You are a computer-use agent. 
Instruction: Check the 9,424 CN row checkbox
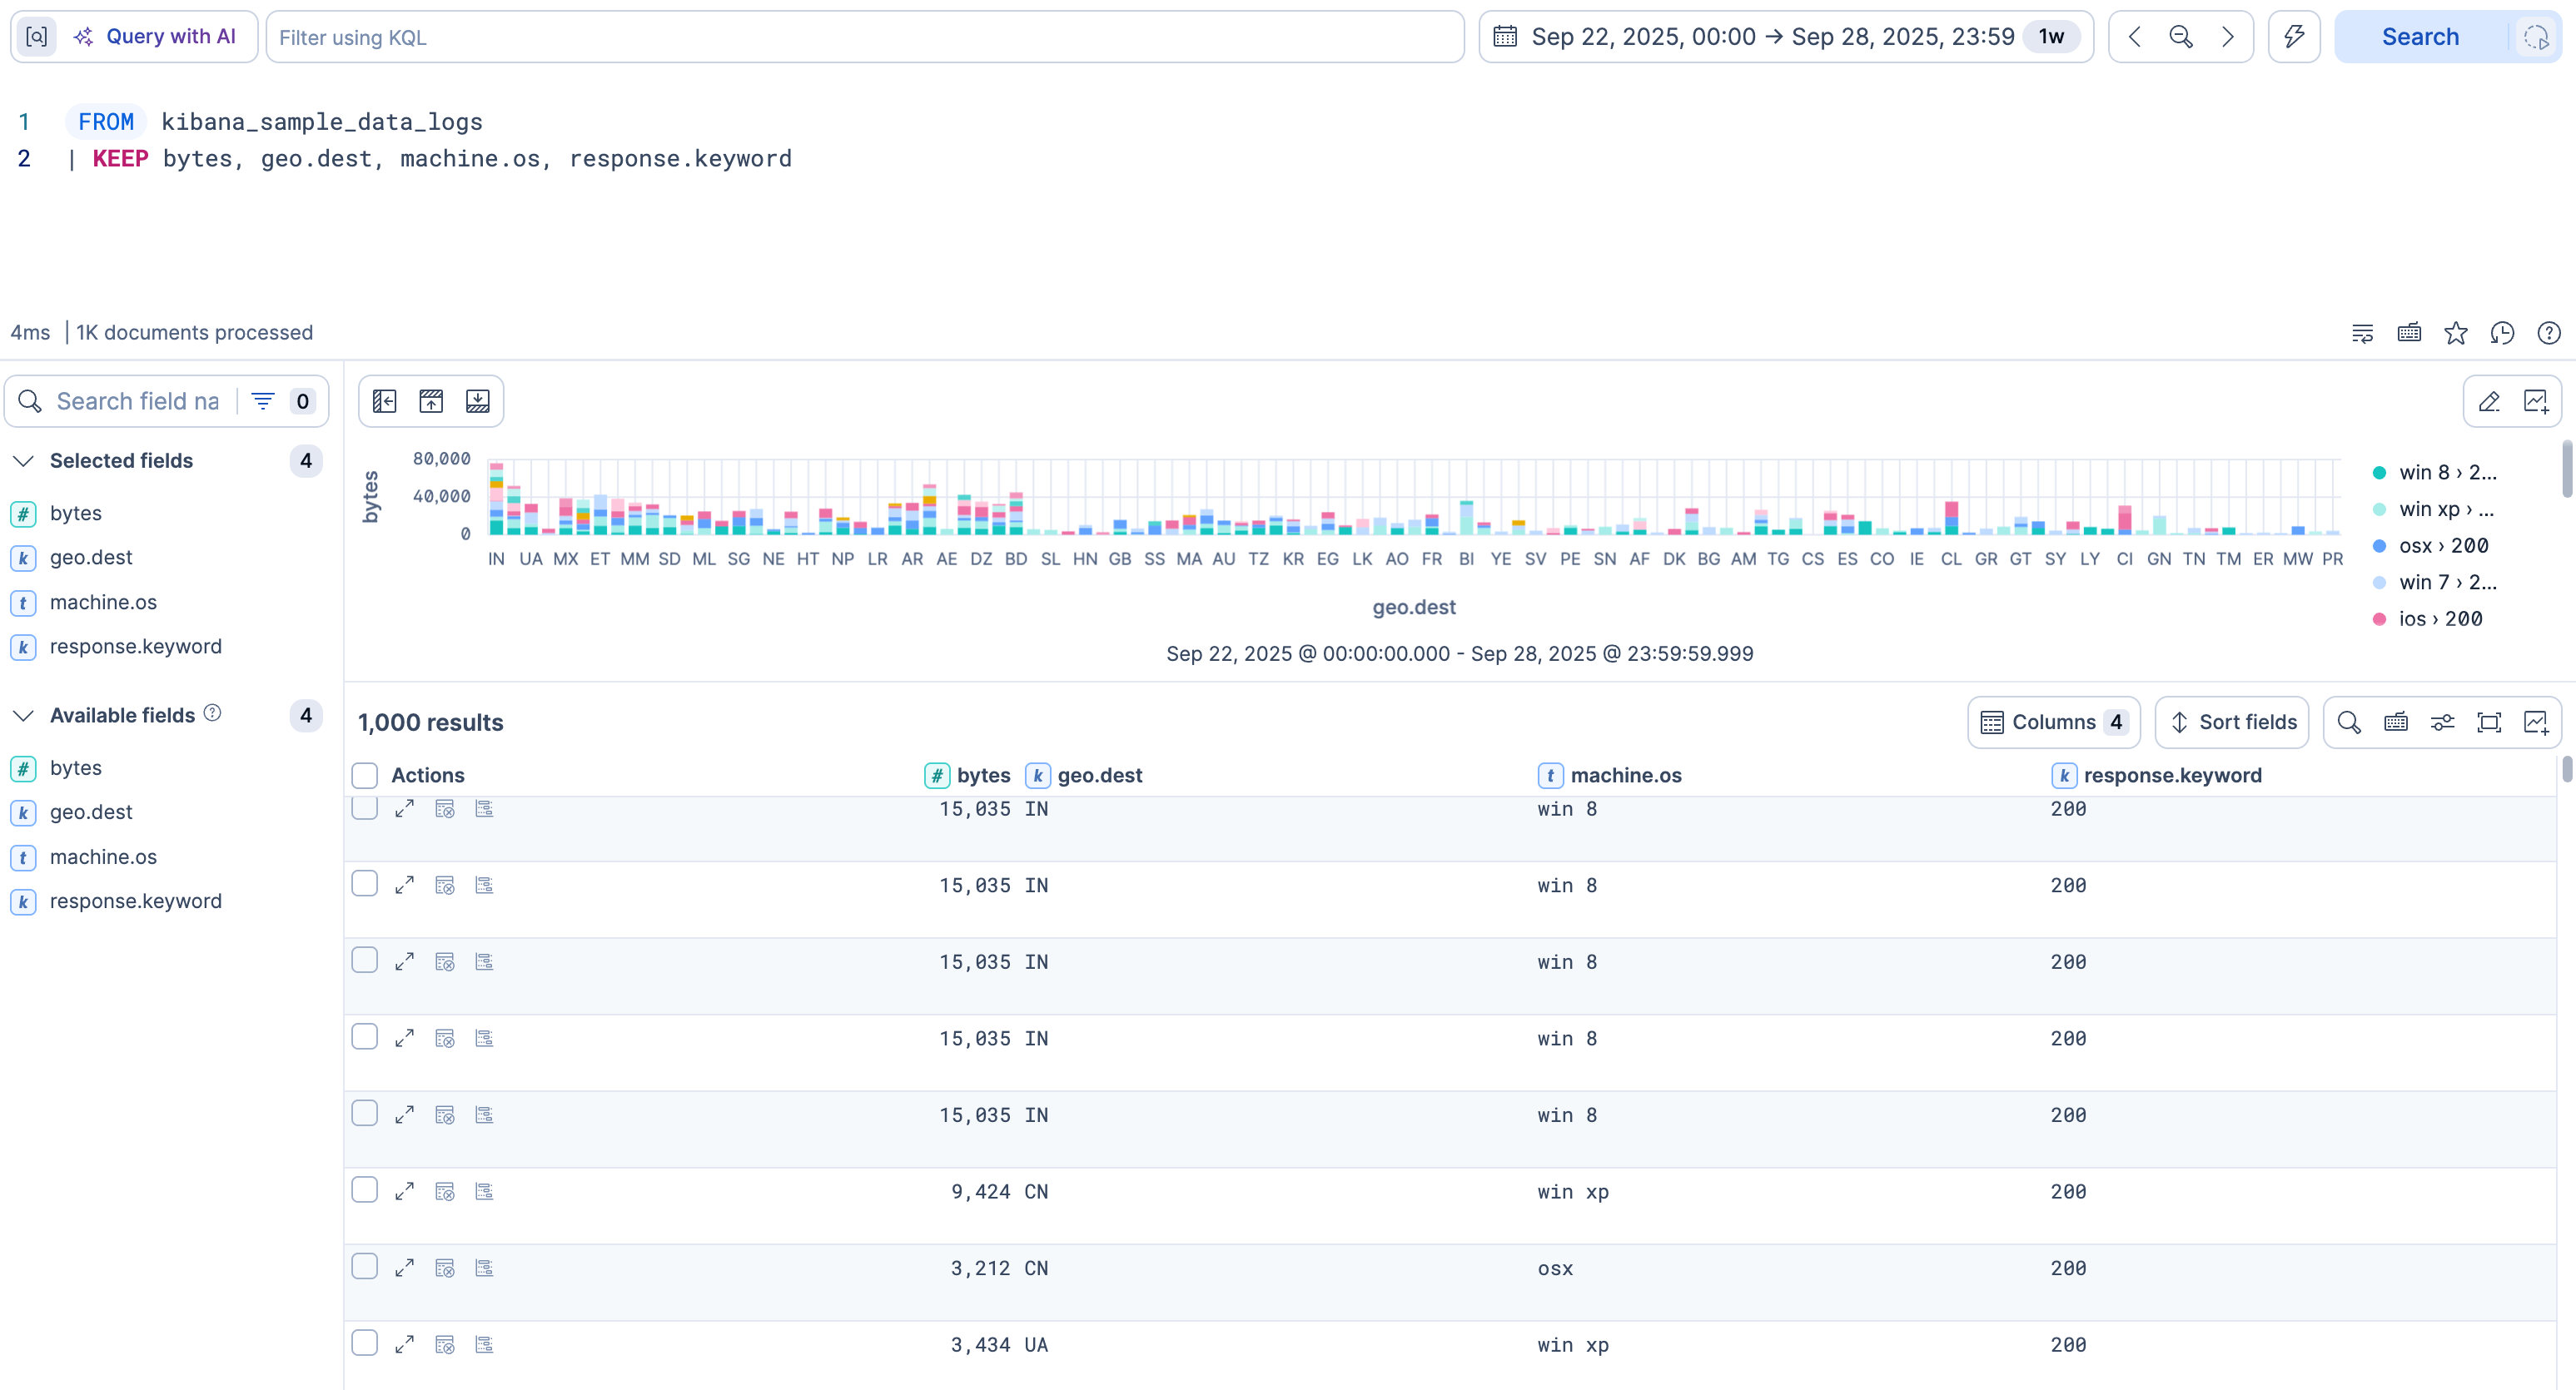[x=365, y=1190]
